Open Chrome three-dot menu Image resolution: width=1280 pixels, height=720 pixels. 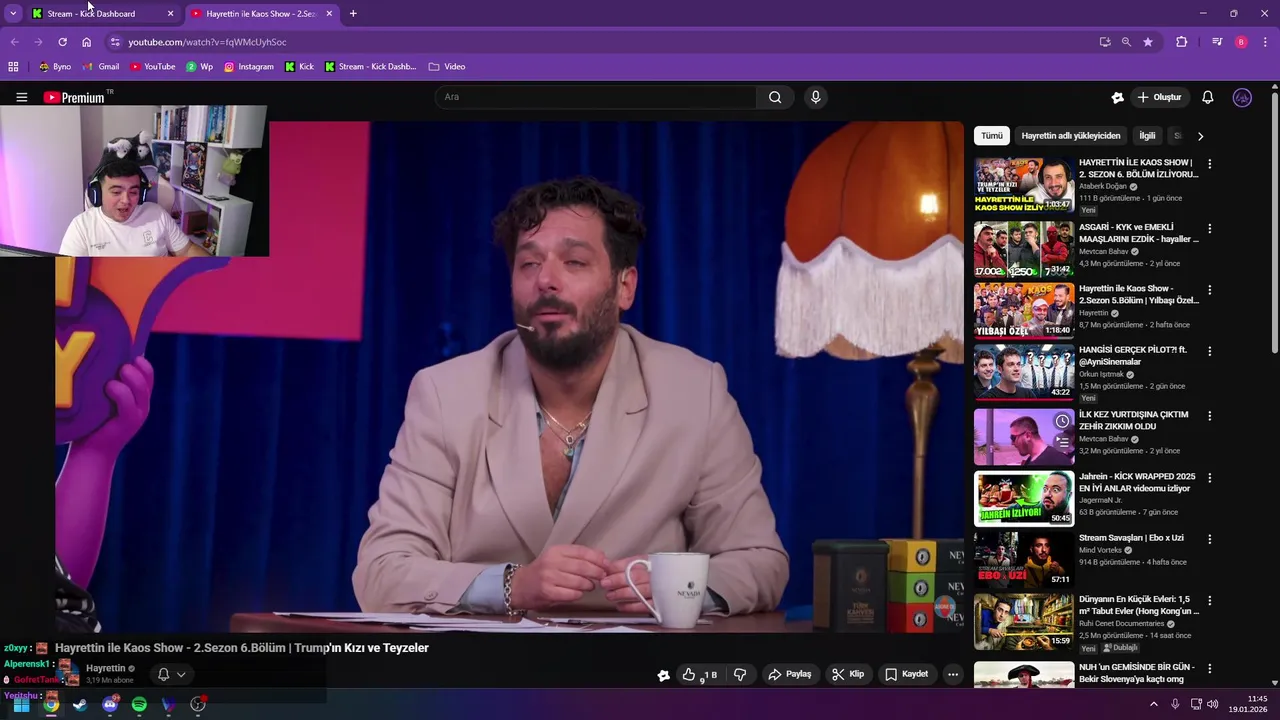[1265, 42]
